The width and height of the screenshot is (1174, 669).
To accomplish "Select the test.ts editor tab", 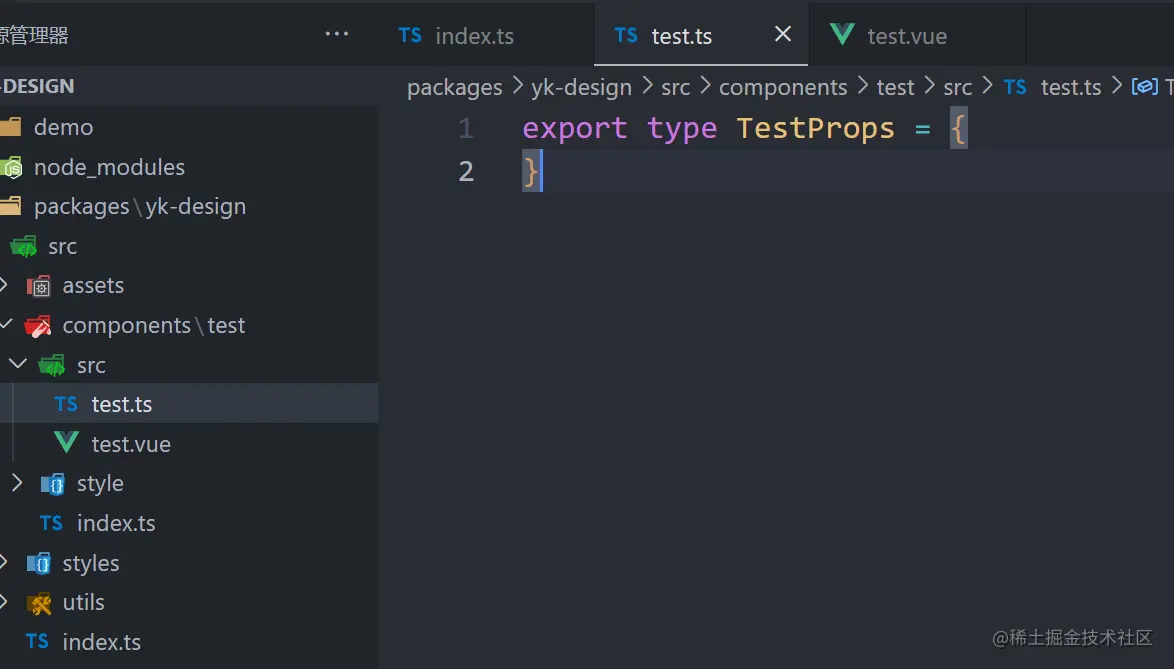I will pyautogui.click(x=701, y=35).
